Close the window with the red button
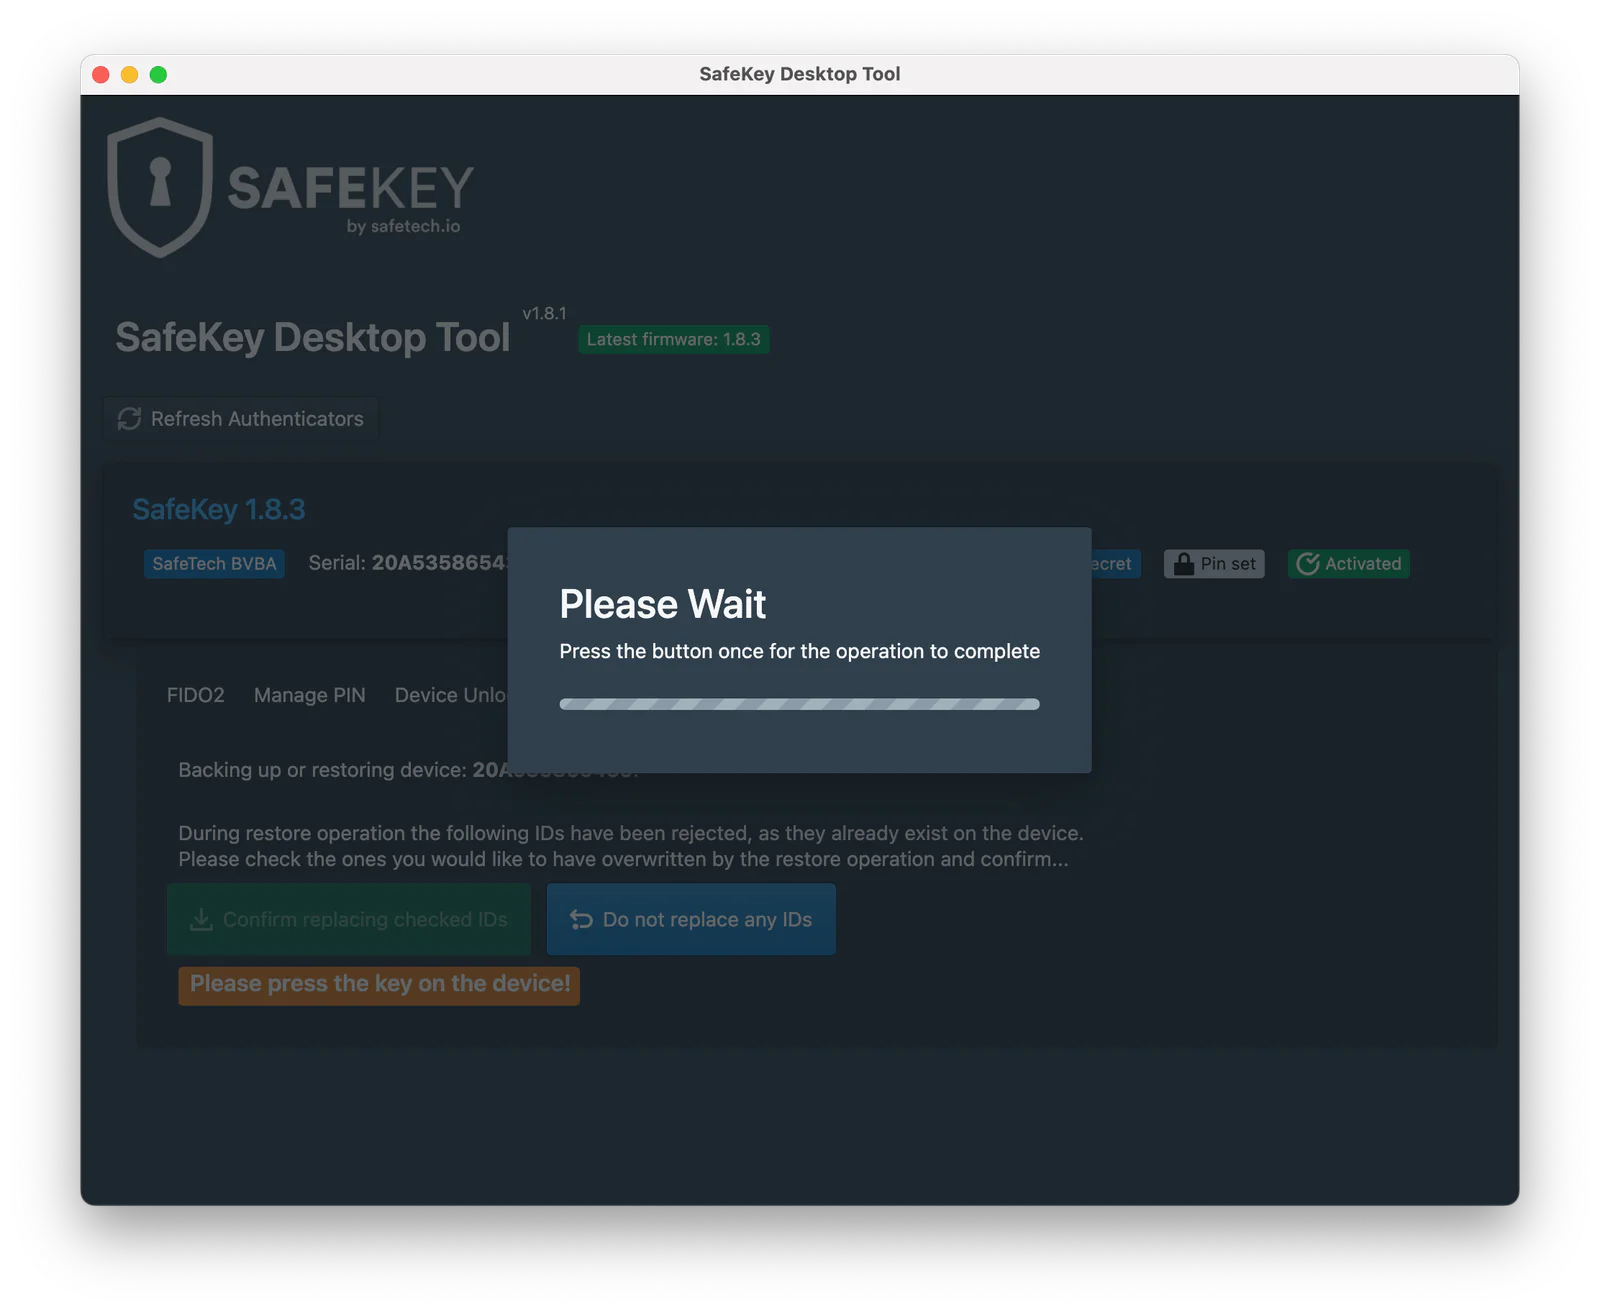Screen dimensions: 1600x1312 point(101,75)
